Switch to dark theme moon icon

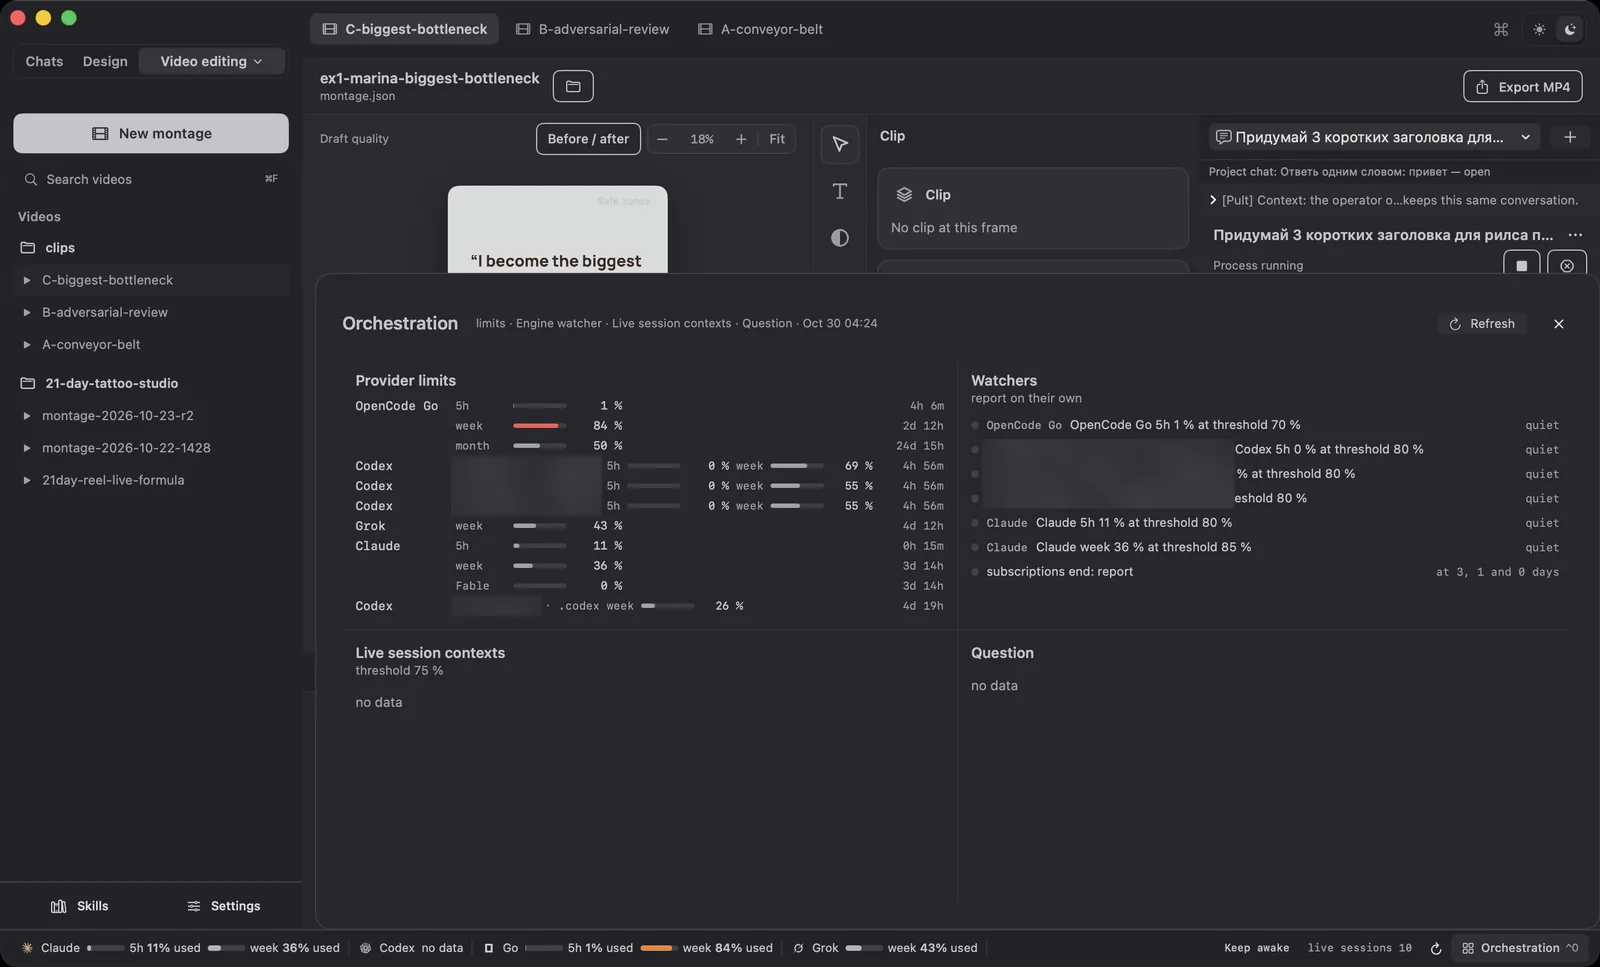(x=1570, y=29)
